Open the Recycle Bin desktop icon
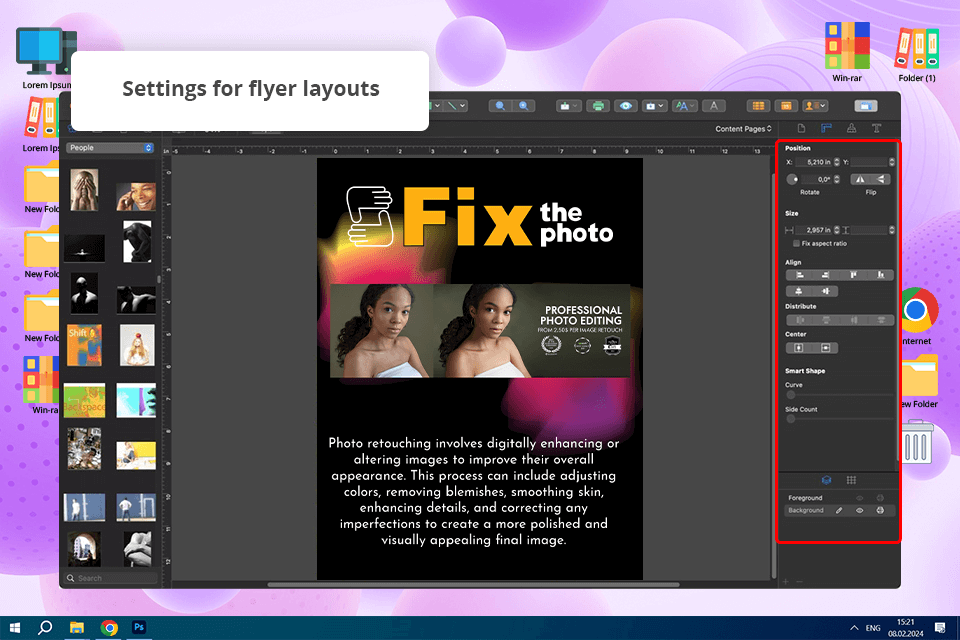The height and width of the screenshot is (640, 960). (917, 442)
